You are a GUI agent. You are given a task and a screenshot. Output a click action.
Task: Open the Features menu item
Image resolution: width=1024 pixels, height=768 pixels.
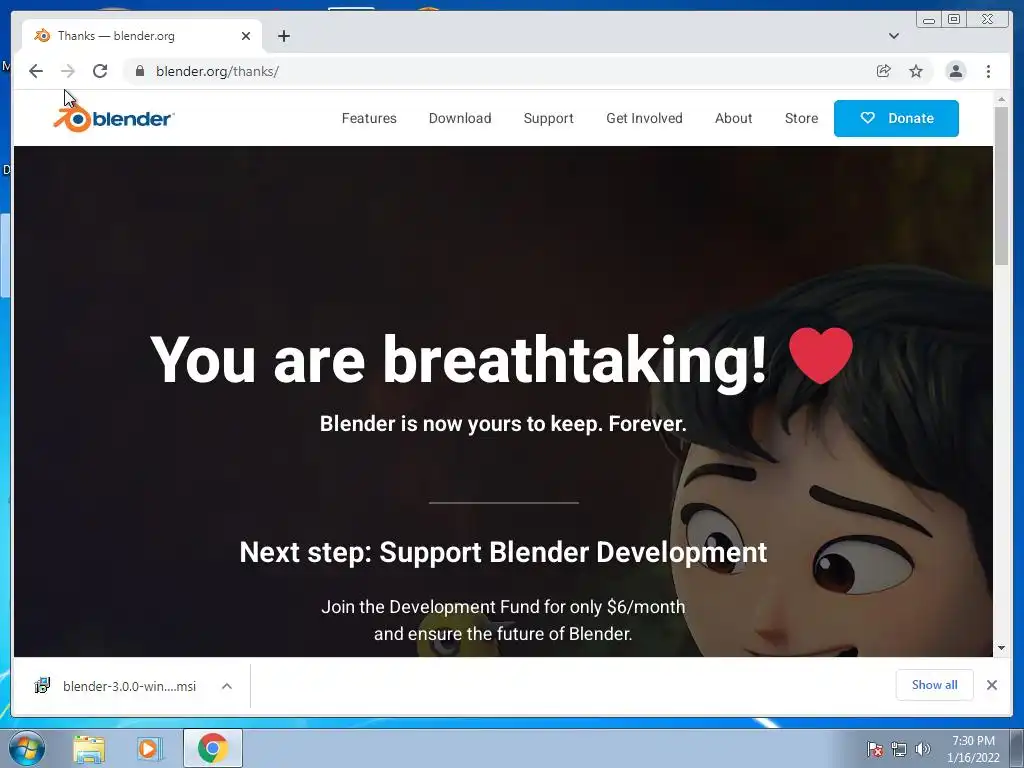tap(369, 118)
